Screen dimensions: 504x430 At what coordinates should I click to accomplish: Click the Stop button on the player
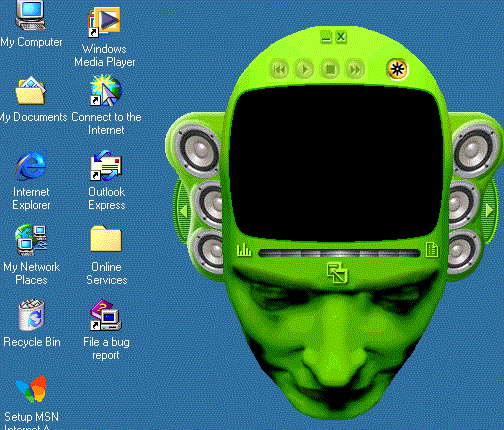pyautogui.click(x=330, y=69)
